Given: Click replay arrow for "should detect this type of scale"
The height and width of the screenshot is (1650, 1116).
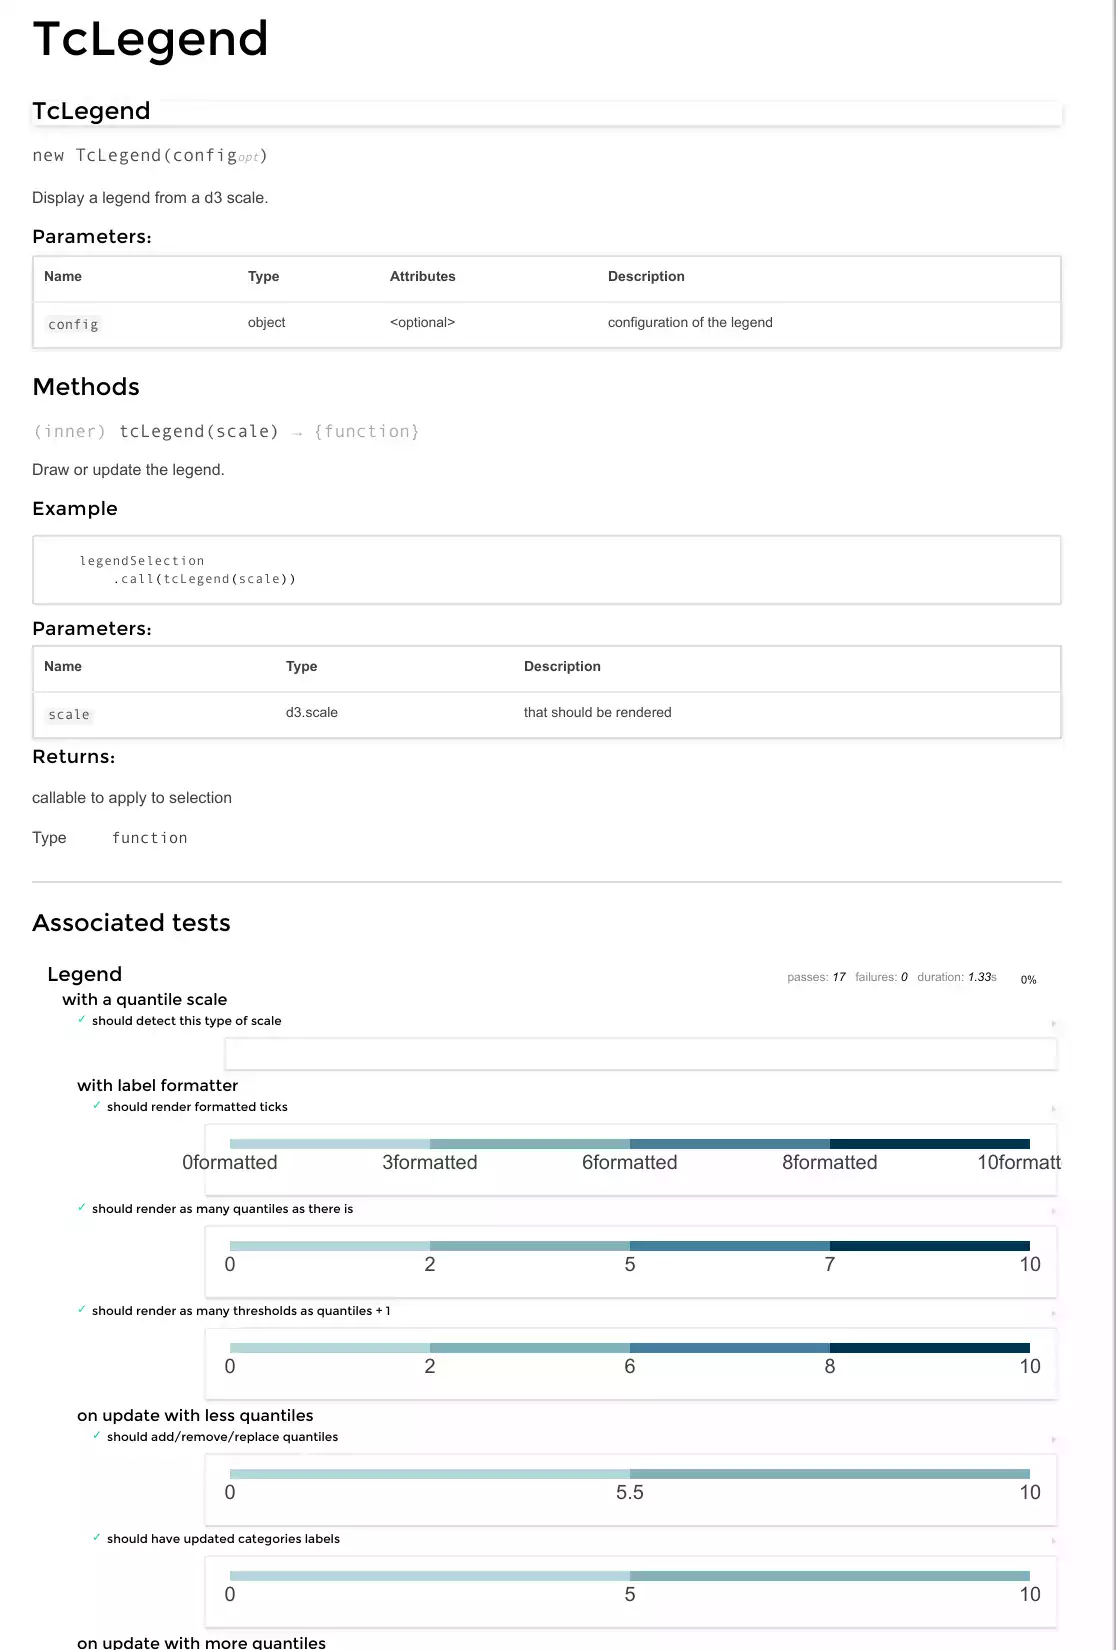Looking at the screenshot, I should tap(1053, 1023).
